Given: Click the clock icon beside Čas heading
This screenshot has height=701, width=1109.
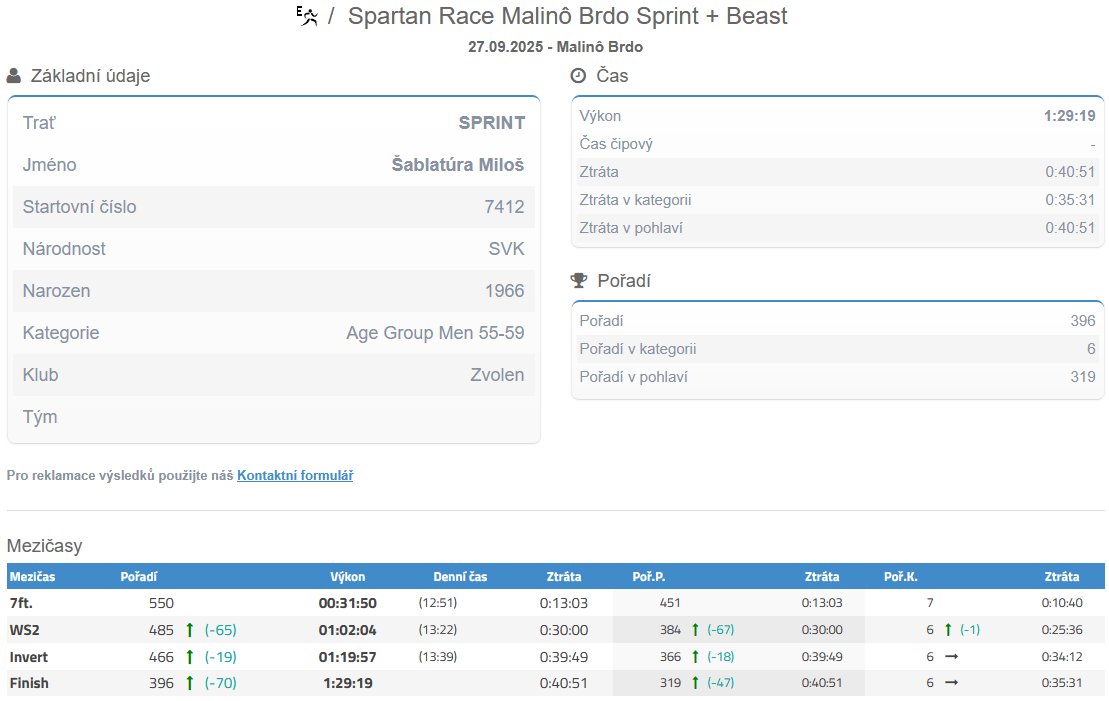Looking at the screenshot, I should pos(578,76).
